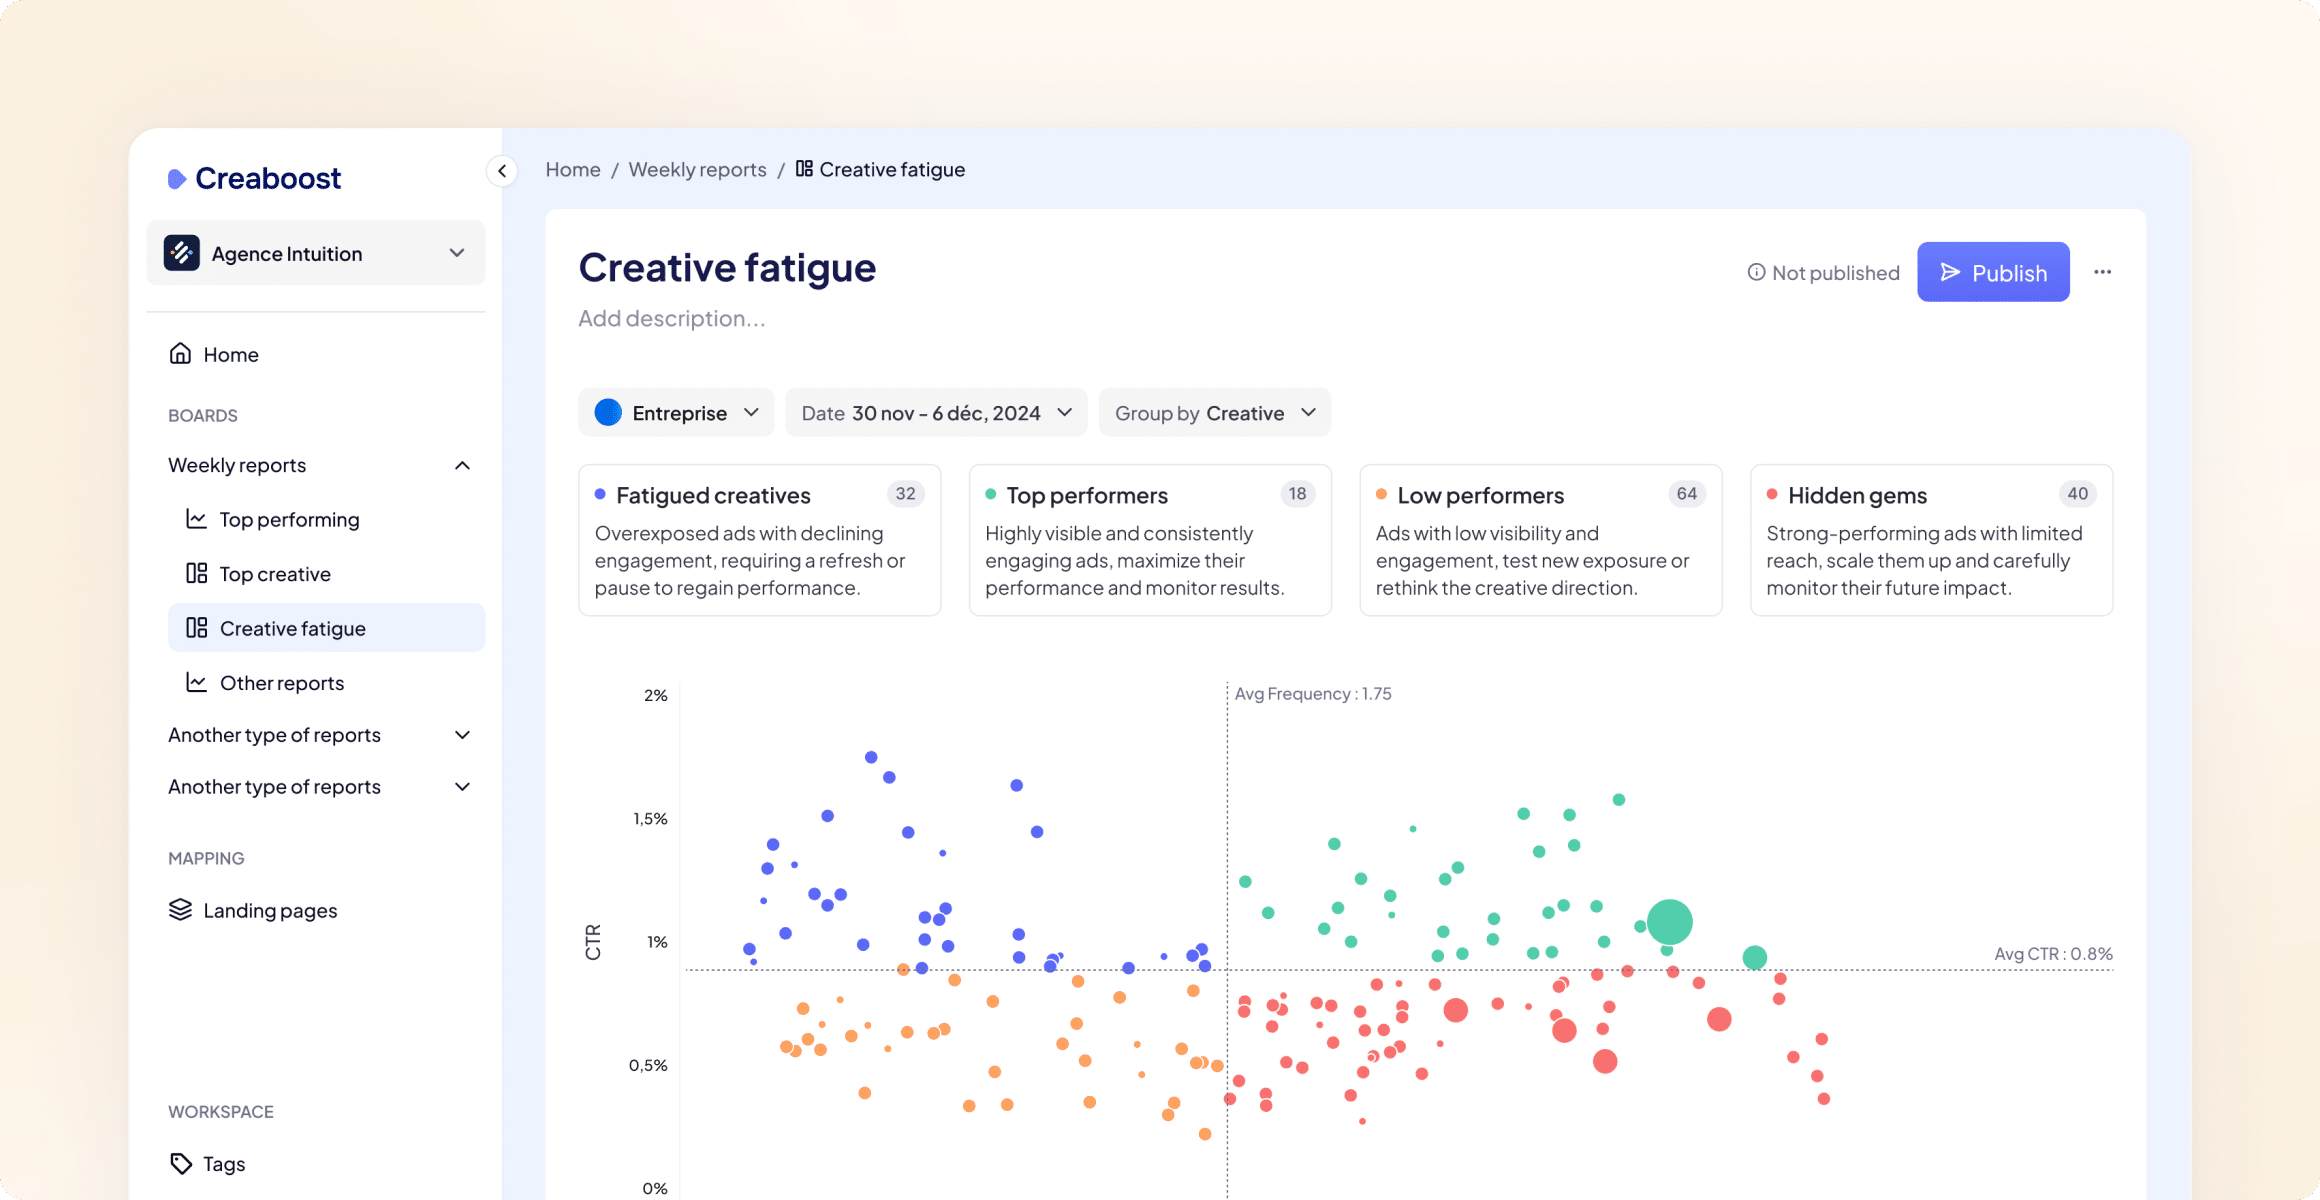Click the orange dot on the Low performers card
The width and height of the screenshot is (2320, 1200).
point(1381,494)
